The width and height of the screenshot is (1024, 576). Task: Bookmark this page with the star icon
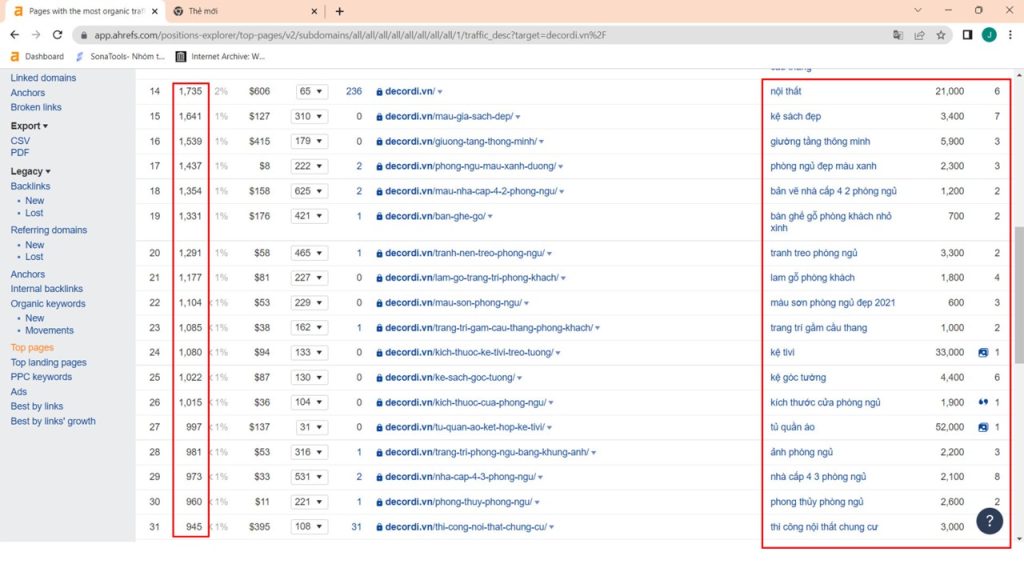click(x=940, y=35)
